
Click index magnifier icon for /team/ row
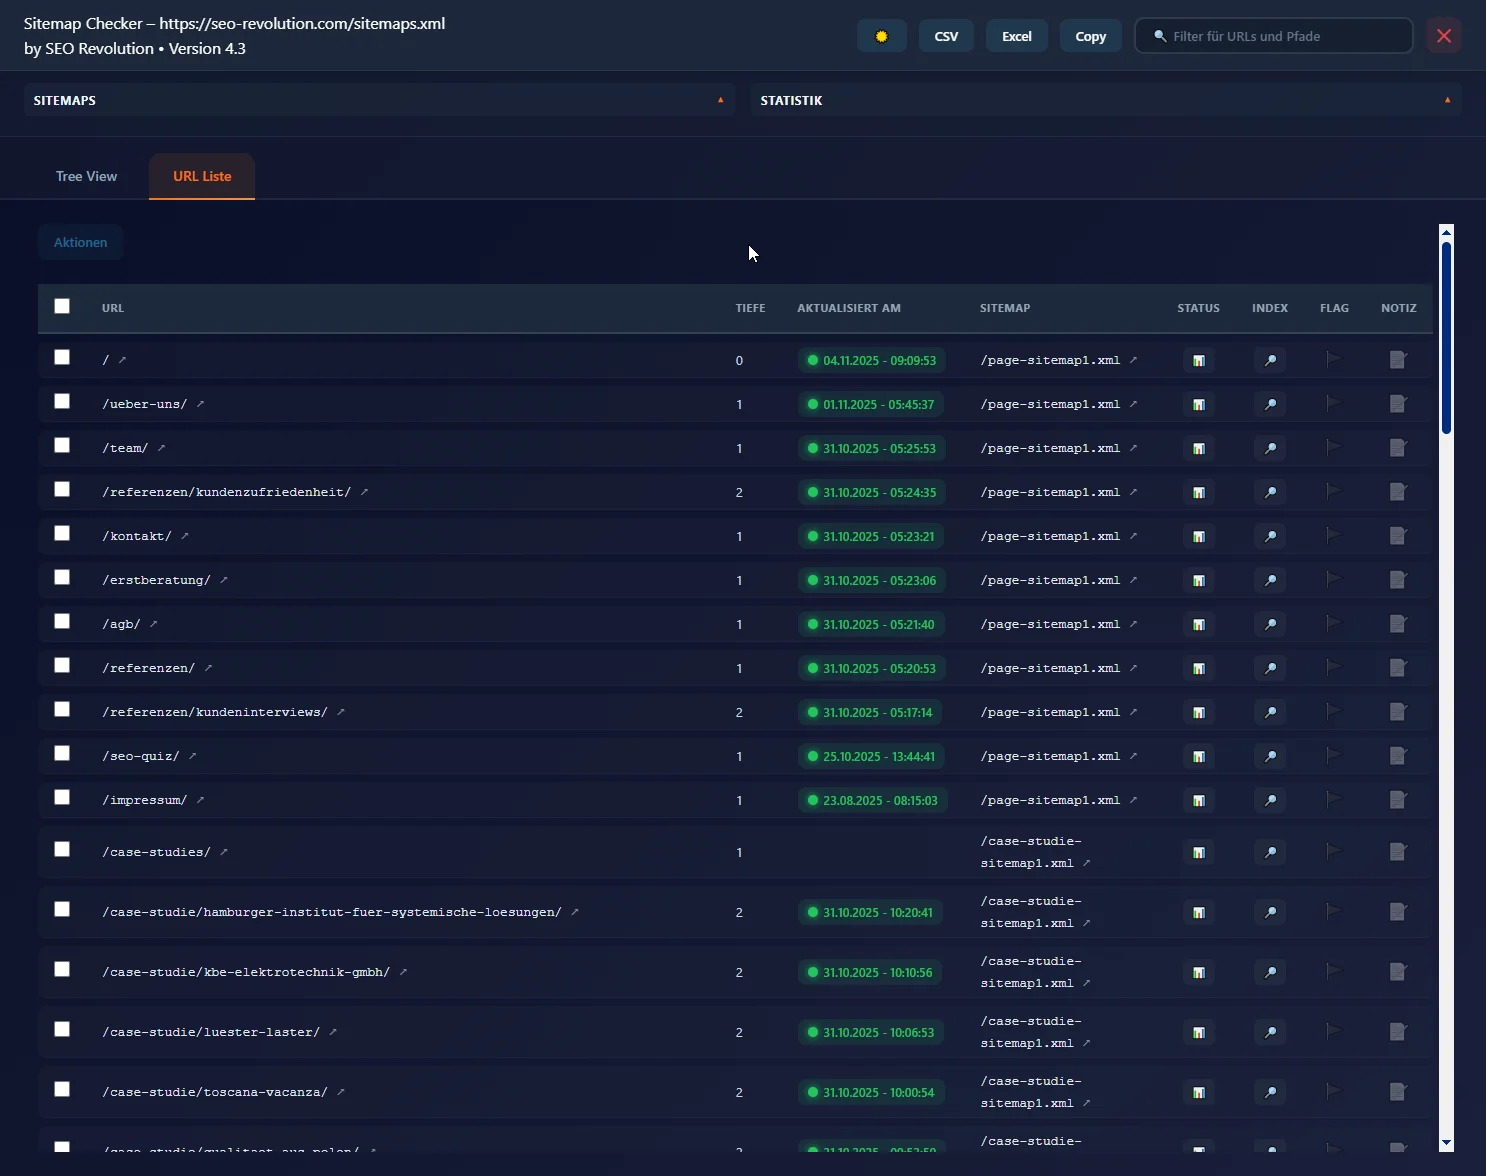point(1270,449)
